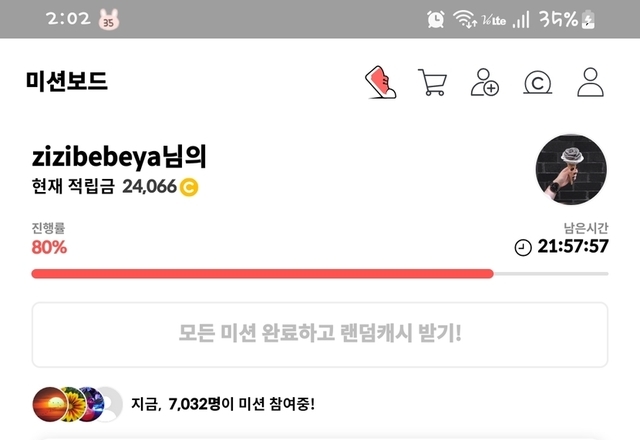Open the red sneaker step-counter icon
Image resolution: width=640 pixels, height=440 pixels.
(x=380, y=82)
